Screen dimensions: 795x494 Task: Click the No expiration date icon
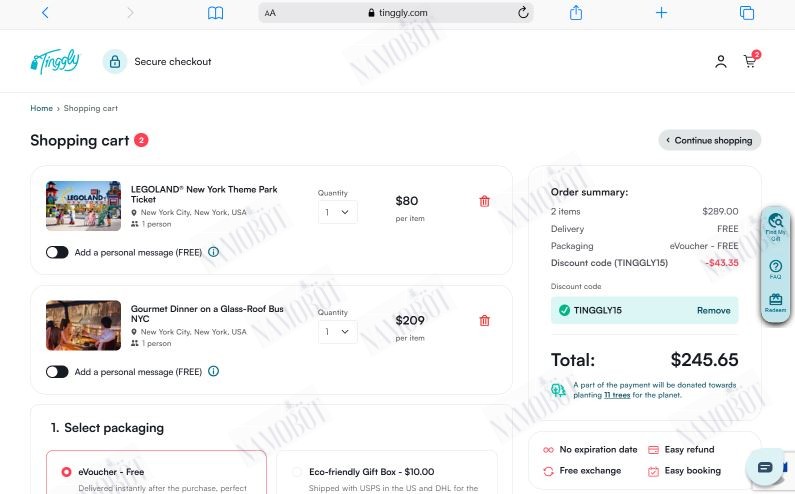click(548, 450)
